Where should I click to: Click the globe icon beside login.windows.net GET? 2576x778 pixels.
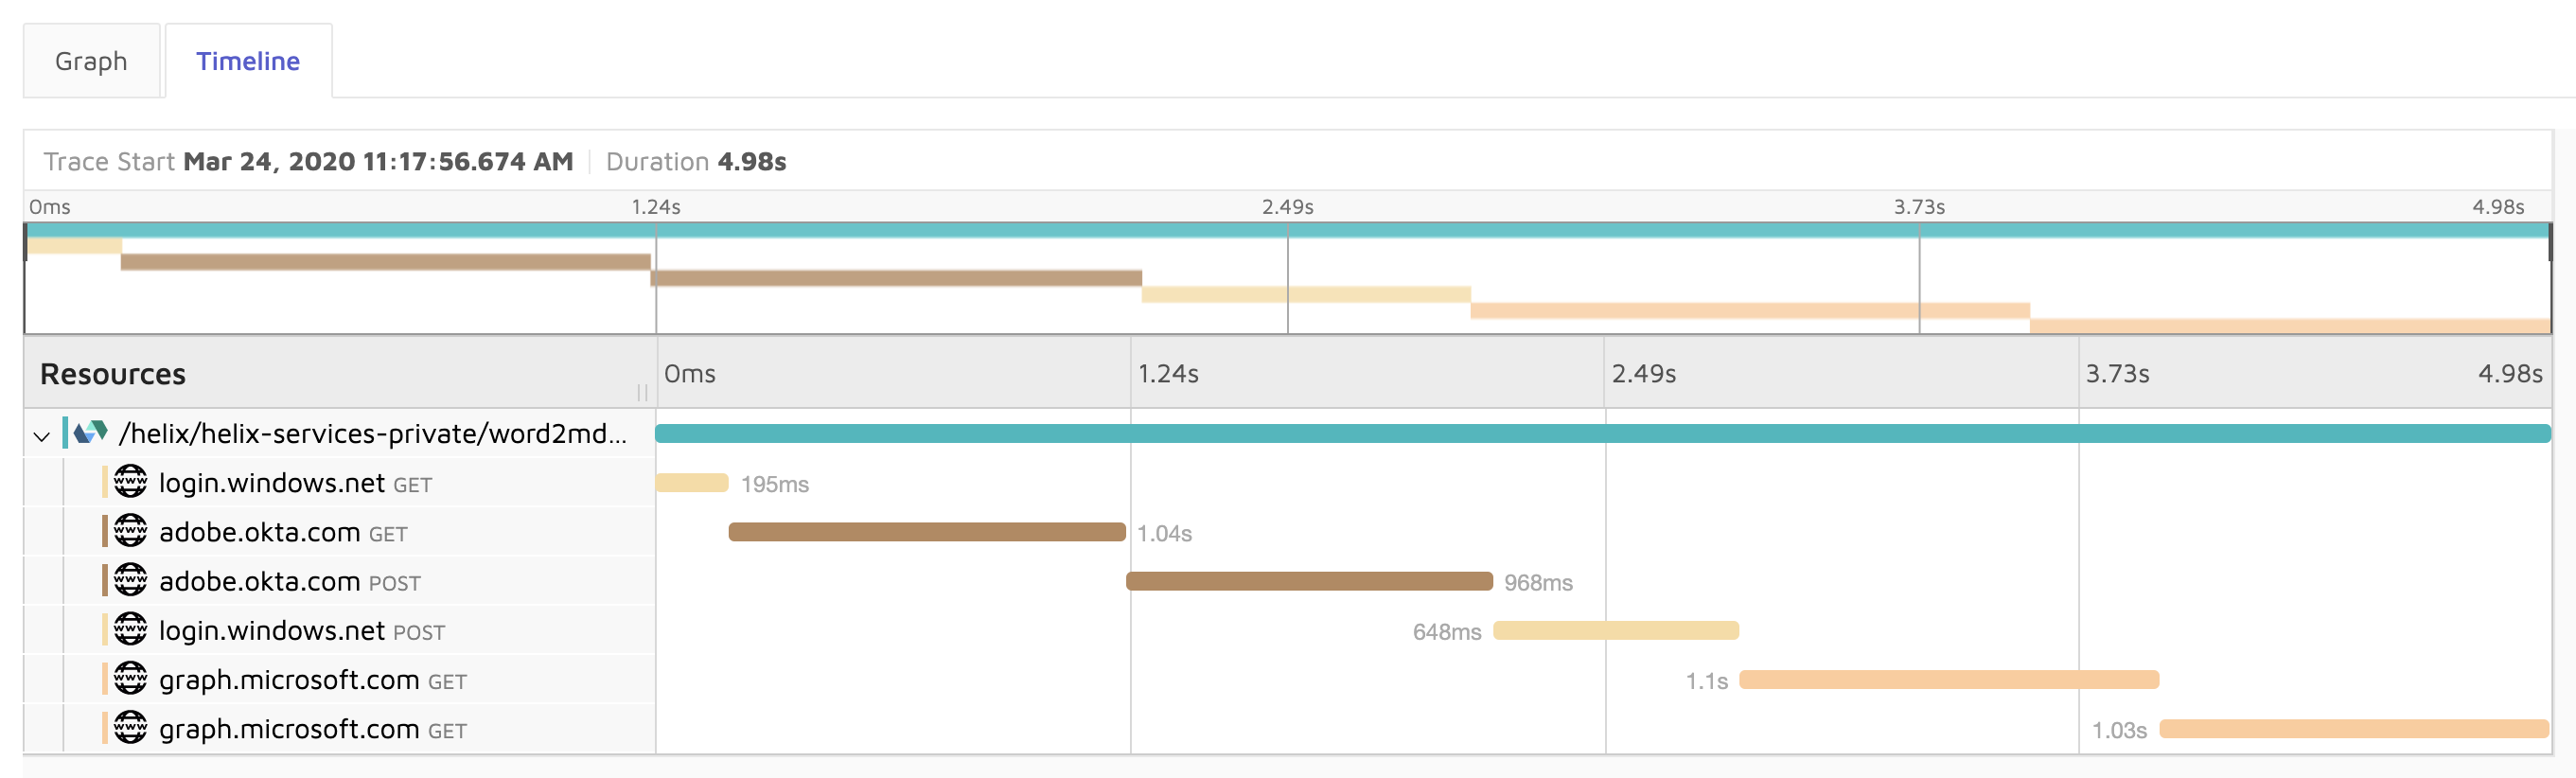131,483
